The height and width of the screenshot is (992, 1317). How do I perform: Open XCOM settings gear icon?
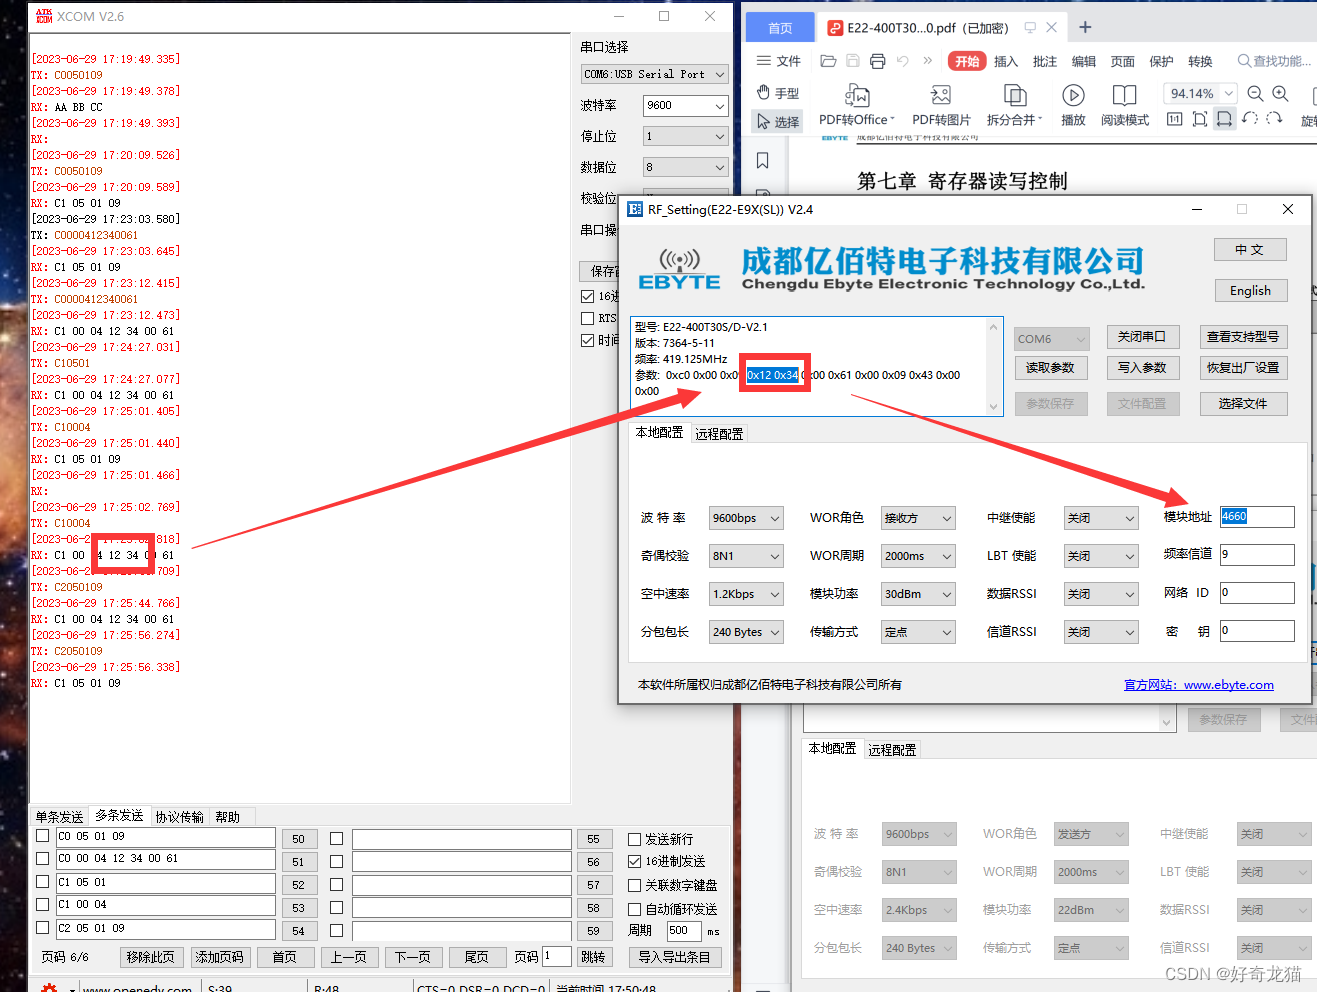(x=49, y=988)
